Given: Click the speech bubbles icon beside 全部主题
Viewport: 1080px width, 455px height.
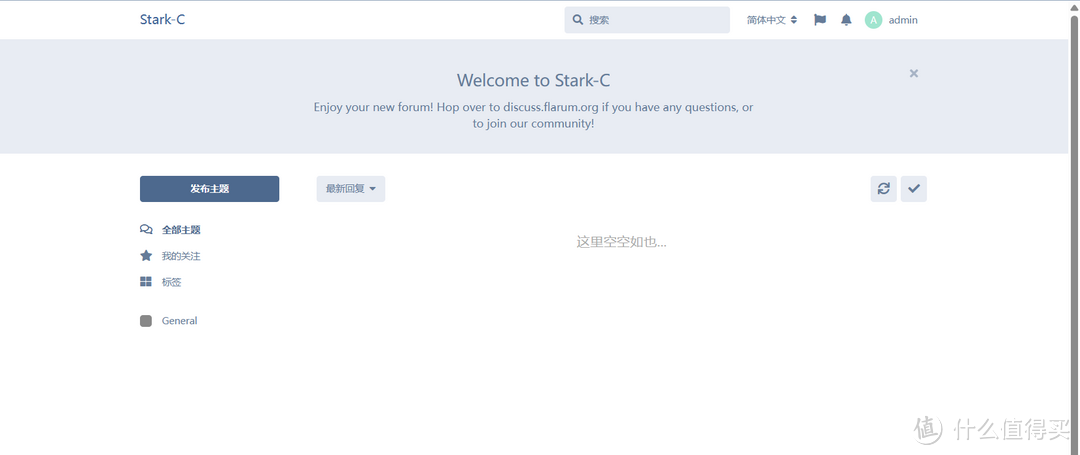Looking at the screenshot, I should (x=146, y=230).
